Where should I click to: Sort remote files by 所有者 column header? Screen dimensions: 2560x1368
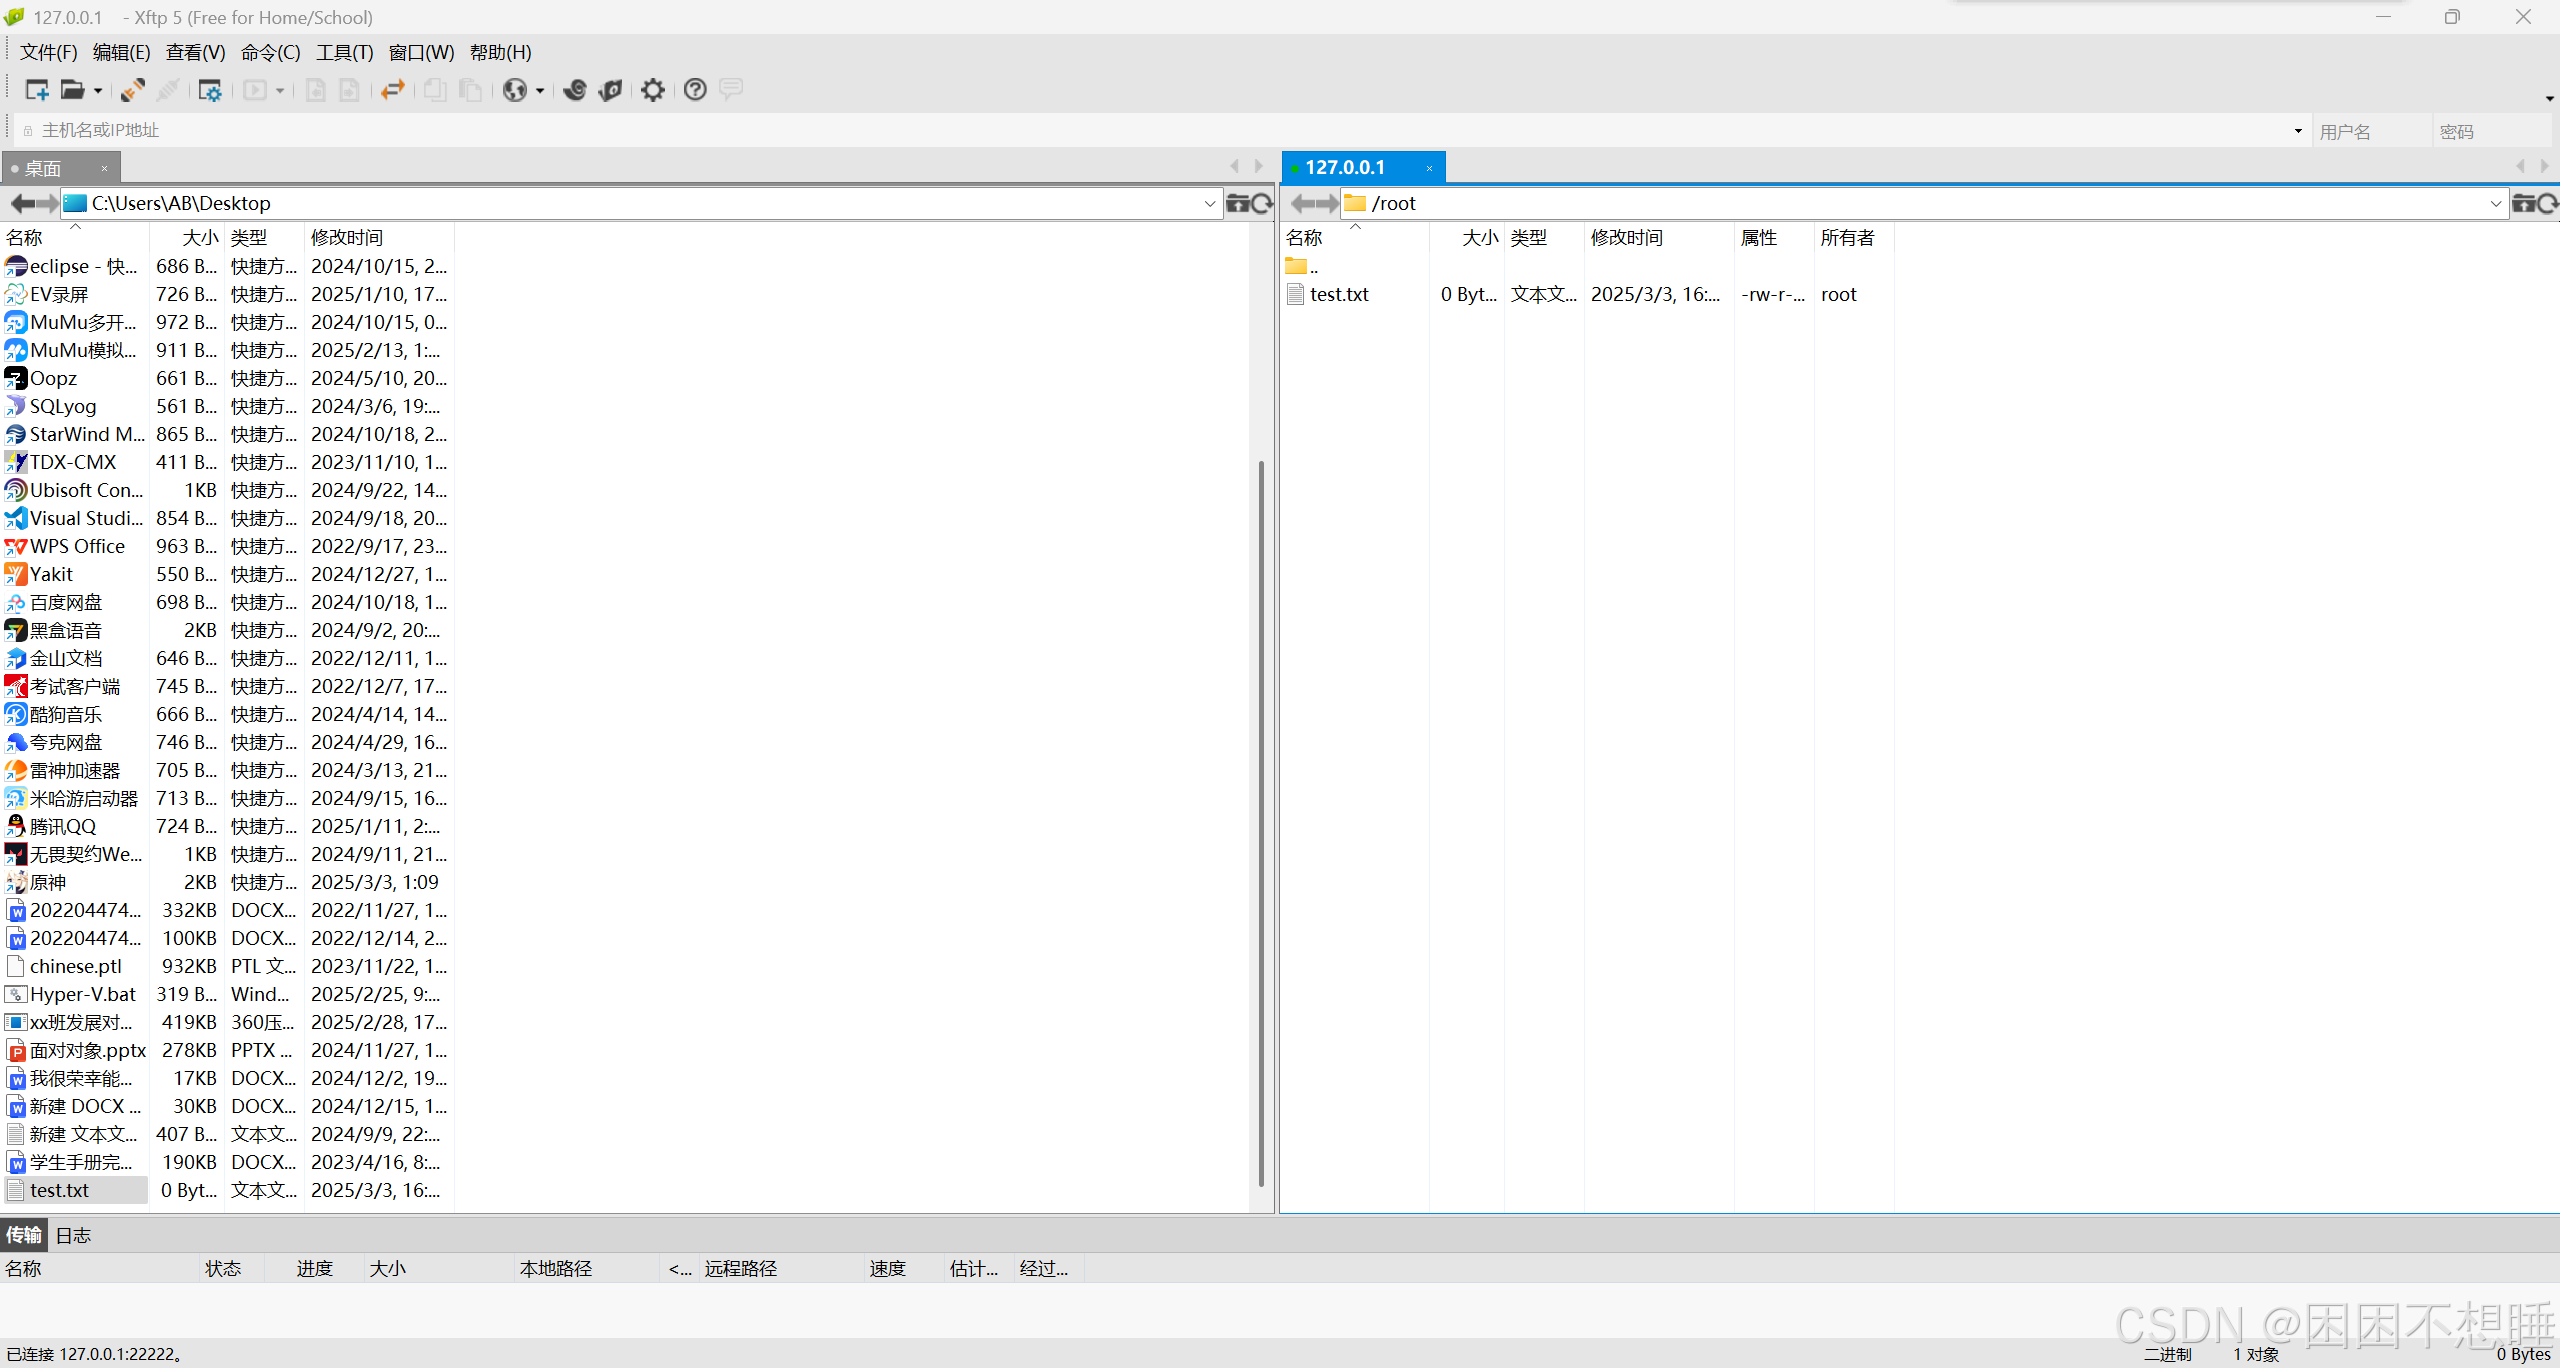[x=1847, y=237]
